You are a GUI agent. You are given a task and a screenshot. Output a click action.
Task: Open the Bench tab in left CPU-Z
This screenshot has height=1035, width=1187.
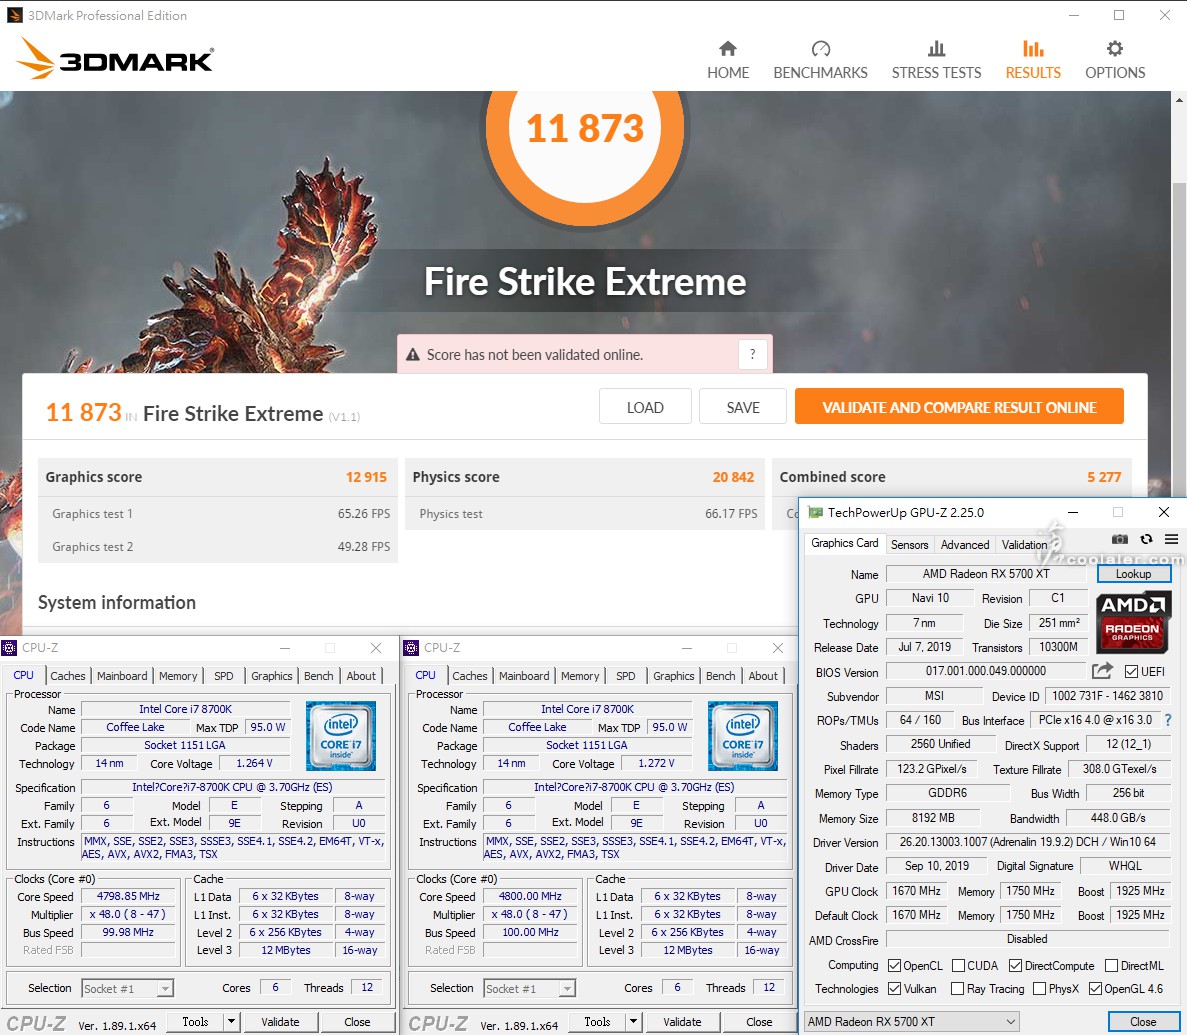pos(319,675)
